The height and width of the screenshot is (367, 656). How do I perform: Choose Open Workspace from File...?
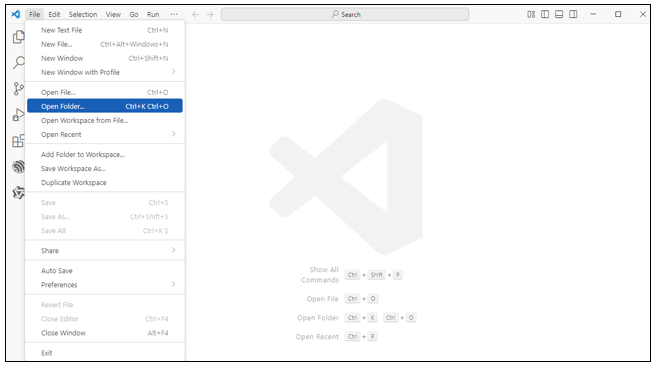tap(105, 120)
